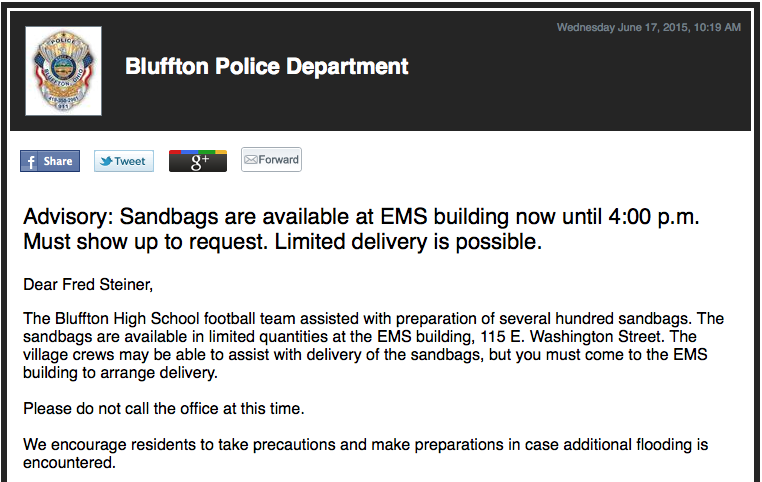Viewport: 762px width, 482px height.
Task: Click the Twitter bird icon
Action: 106,161
